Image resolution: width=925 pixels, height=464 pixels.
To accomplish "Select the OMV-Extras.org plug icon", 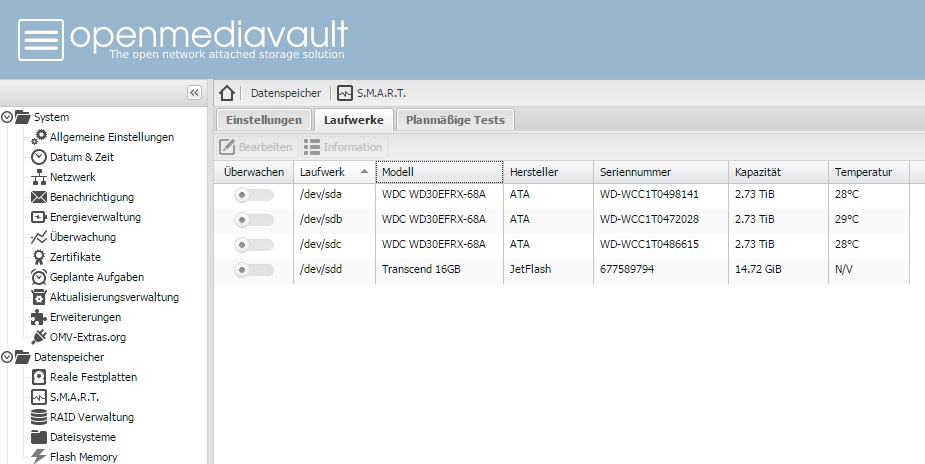I will [x=39, y=337].
